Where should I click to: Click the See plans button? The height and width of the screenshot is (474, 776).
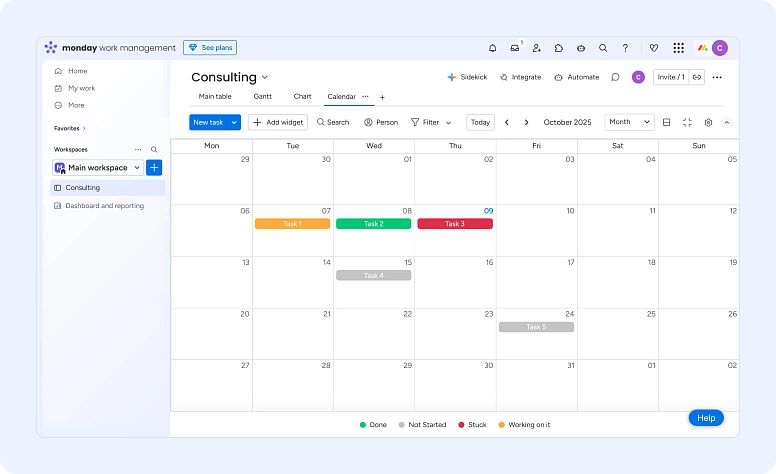(x=210, y=48)
